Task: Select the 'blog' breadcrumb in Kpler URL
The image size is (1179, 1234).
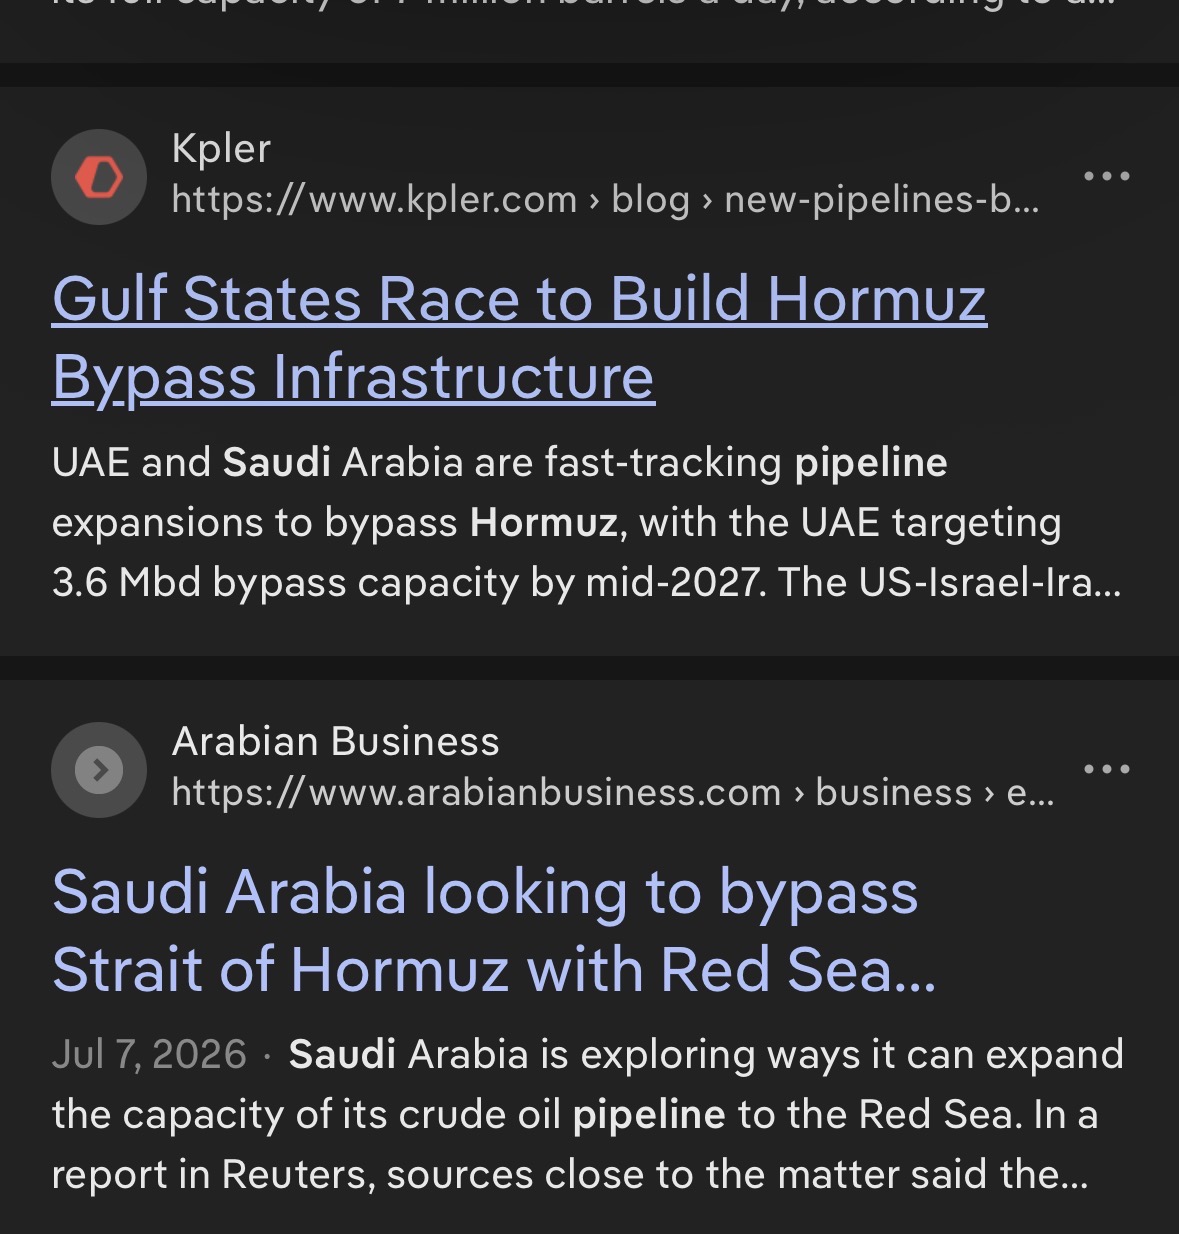Action: pos(650,200)
